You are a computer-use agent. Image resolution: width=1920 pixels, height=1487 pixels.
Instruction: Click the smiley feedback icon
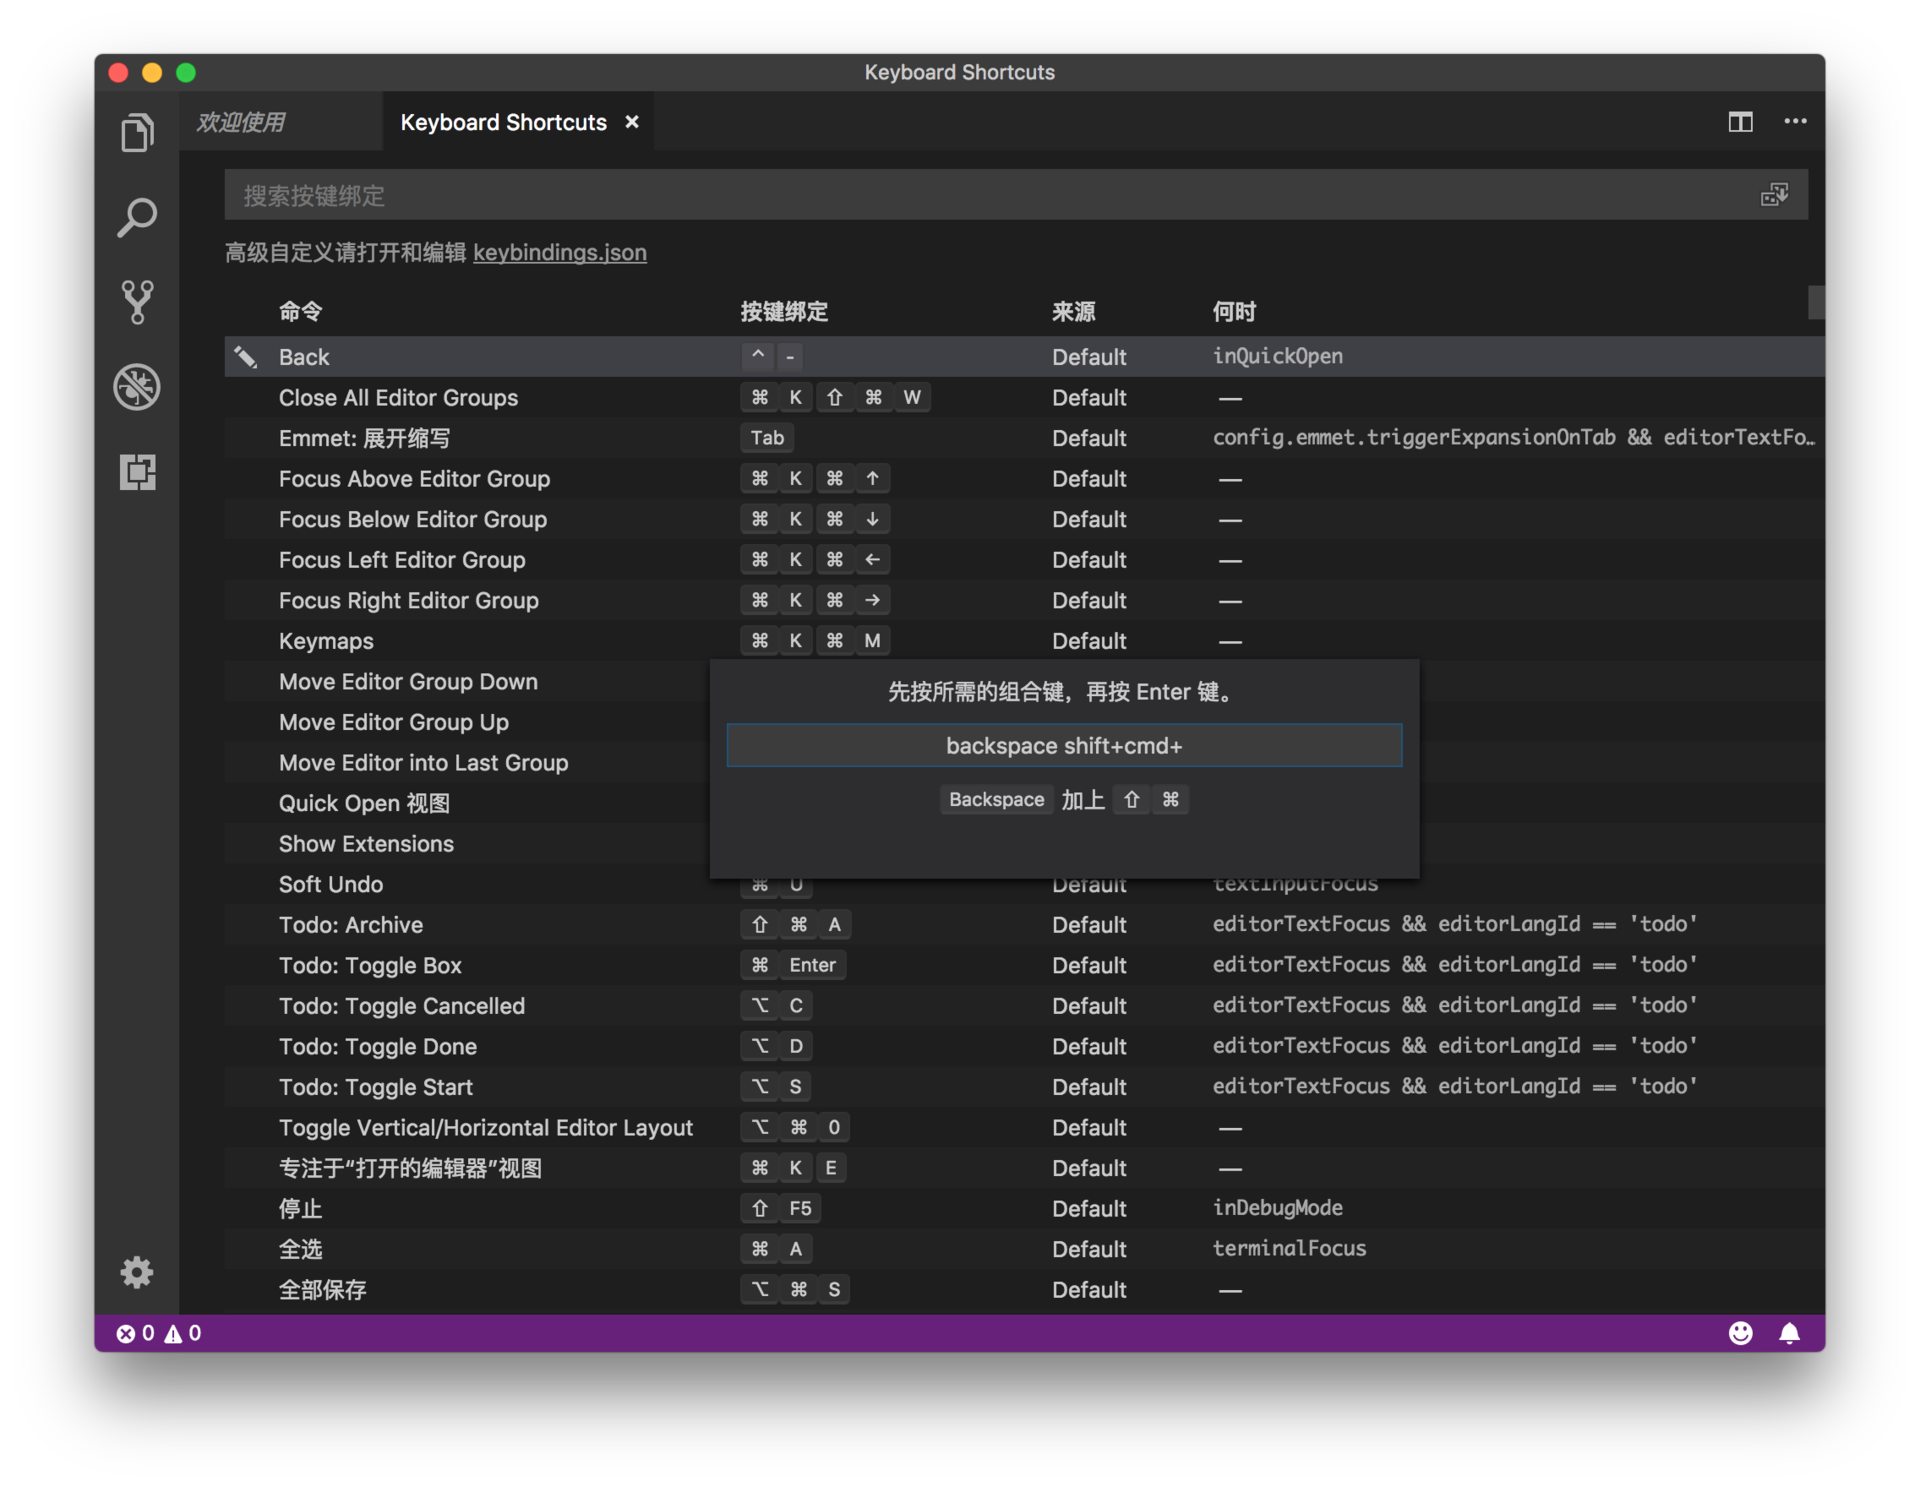[x=1740, y=1333]
